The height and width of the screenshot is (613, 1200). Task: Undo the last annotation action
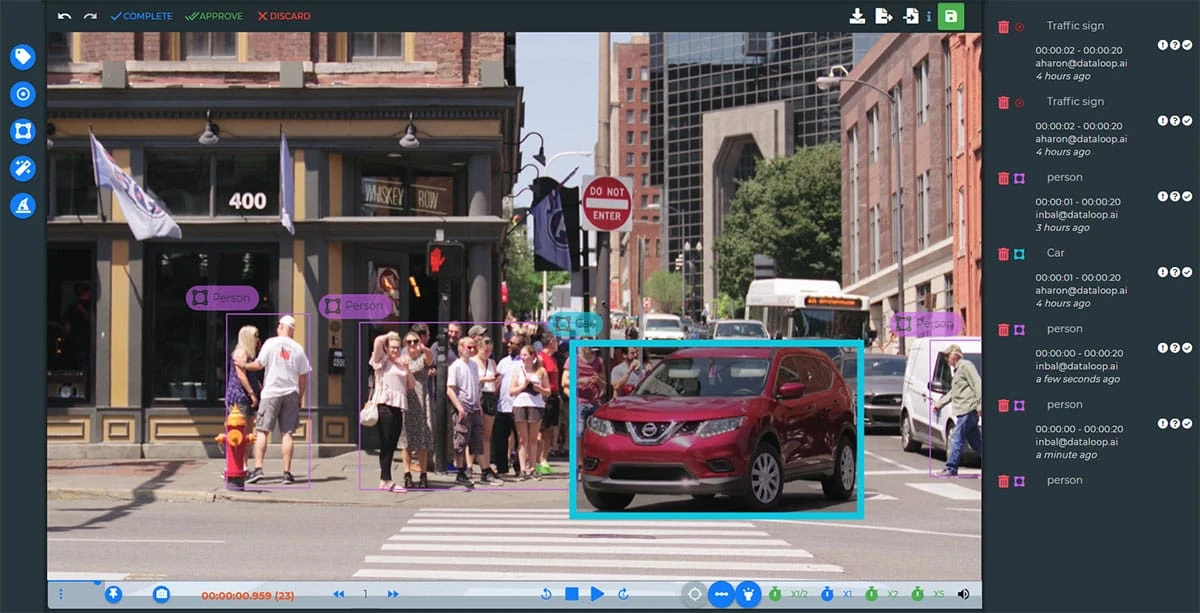click(x=63, y=15)
